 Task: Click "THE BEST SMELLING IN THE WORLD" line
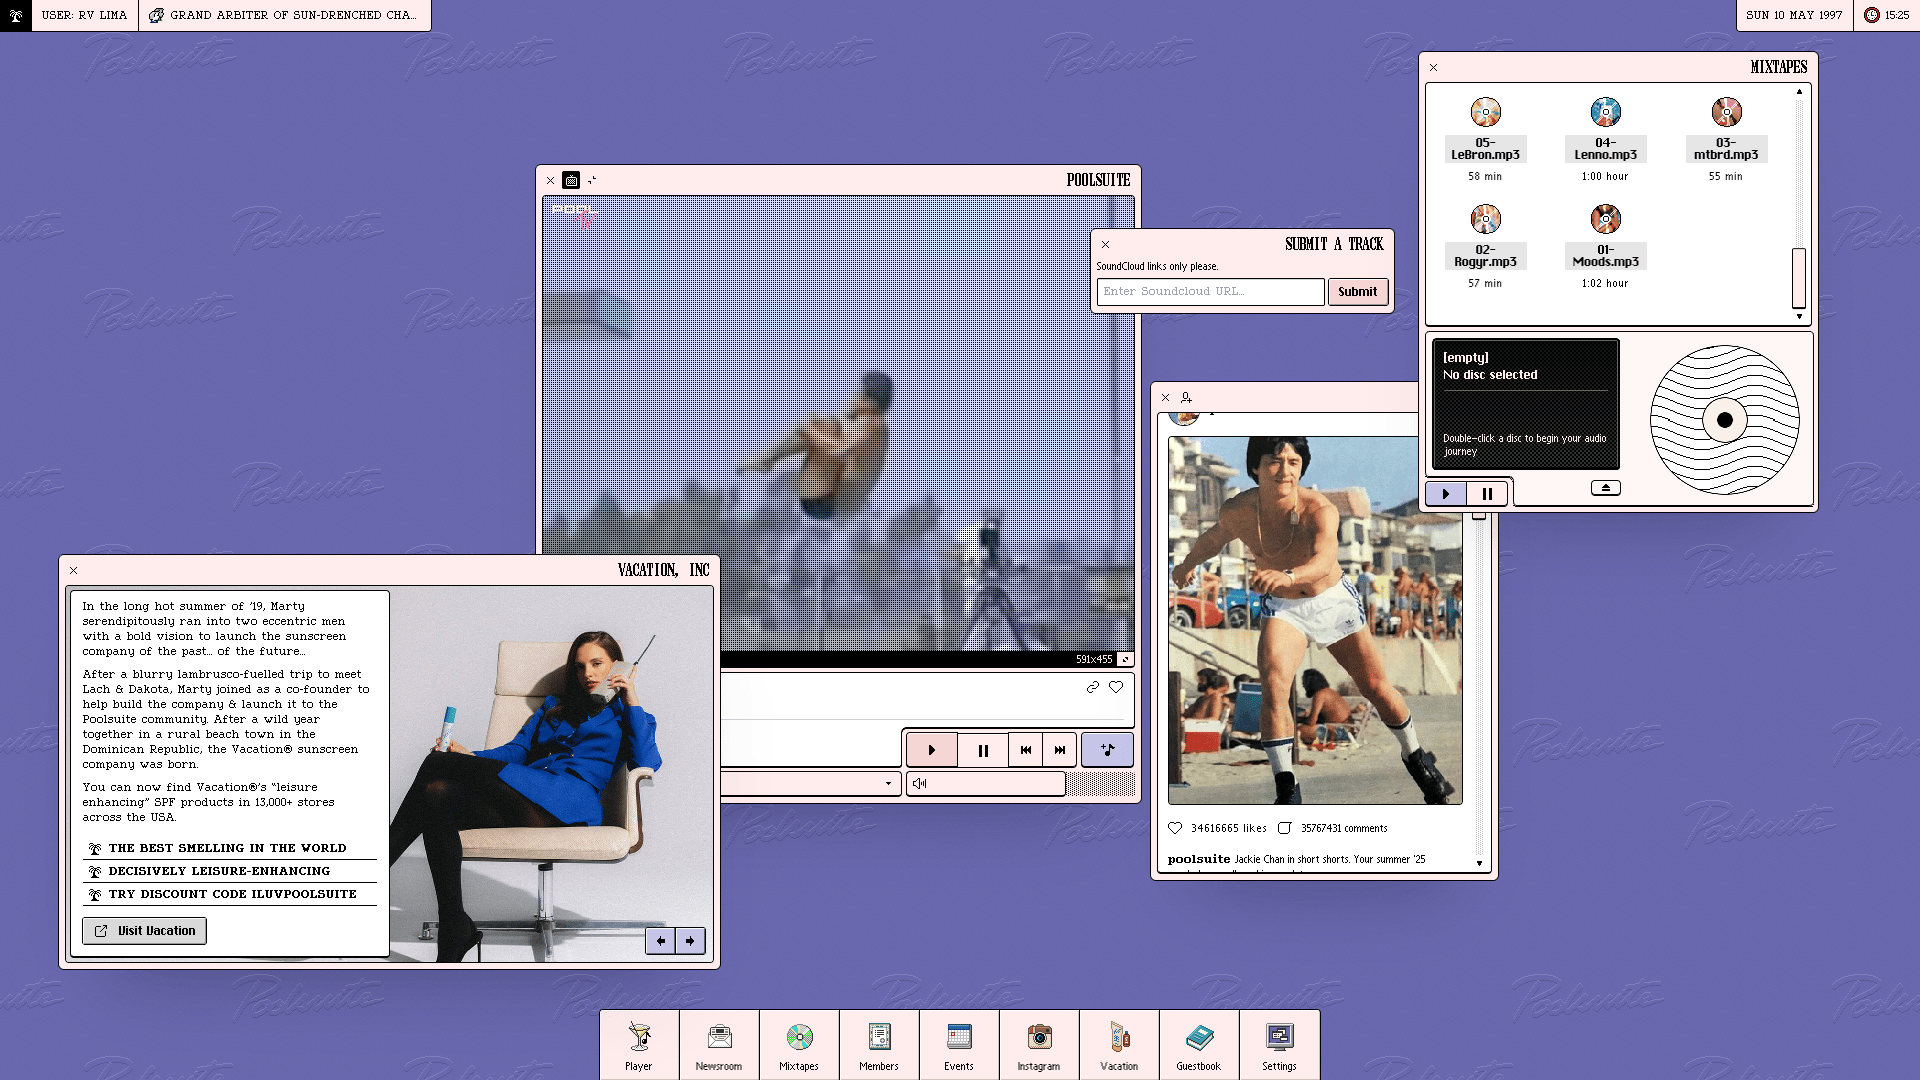[228, 848]
